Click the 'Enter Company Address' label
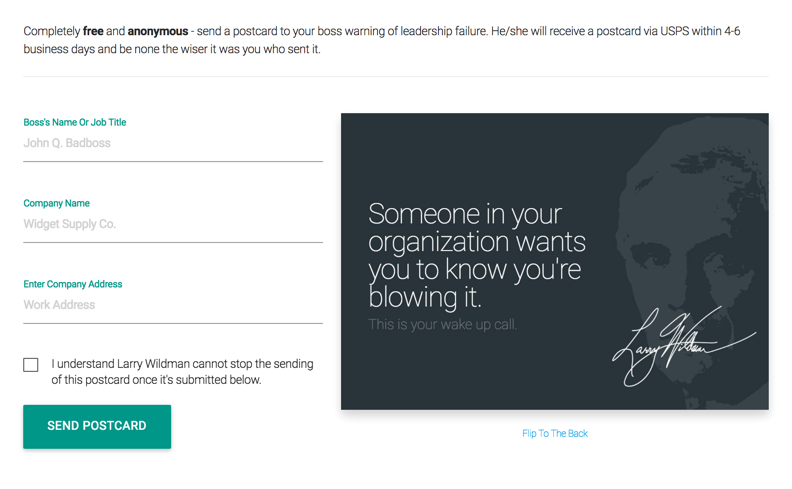 pyautogui.click(x=73, y=284)
